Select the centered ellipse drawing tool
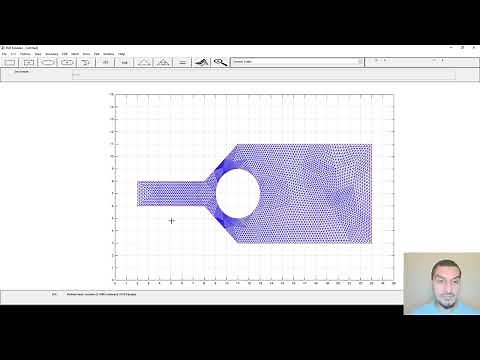 point(67,62)
